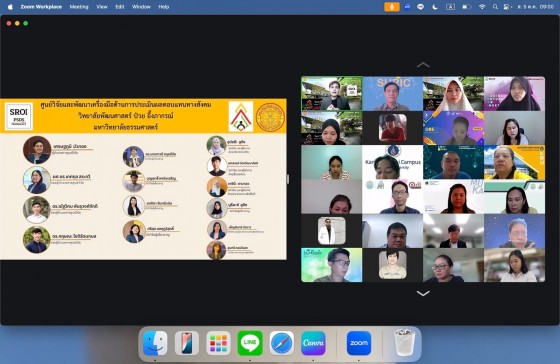This screenshot has height=364, width=560.
Task: Open Canva from the Dock
Action: pyautogui.click(x=313, y=343)
